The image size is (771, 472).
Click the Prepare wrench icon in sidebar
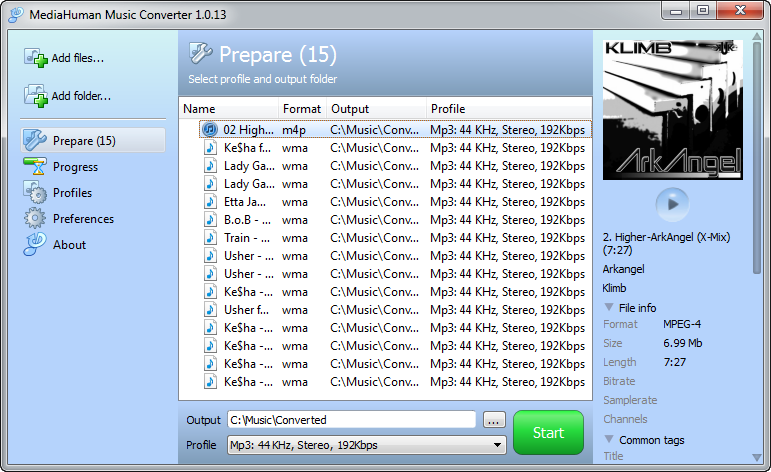[35, 140]
